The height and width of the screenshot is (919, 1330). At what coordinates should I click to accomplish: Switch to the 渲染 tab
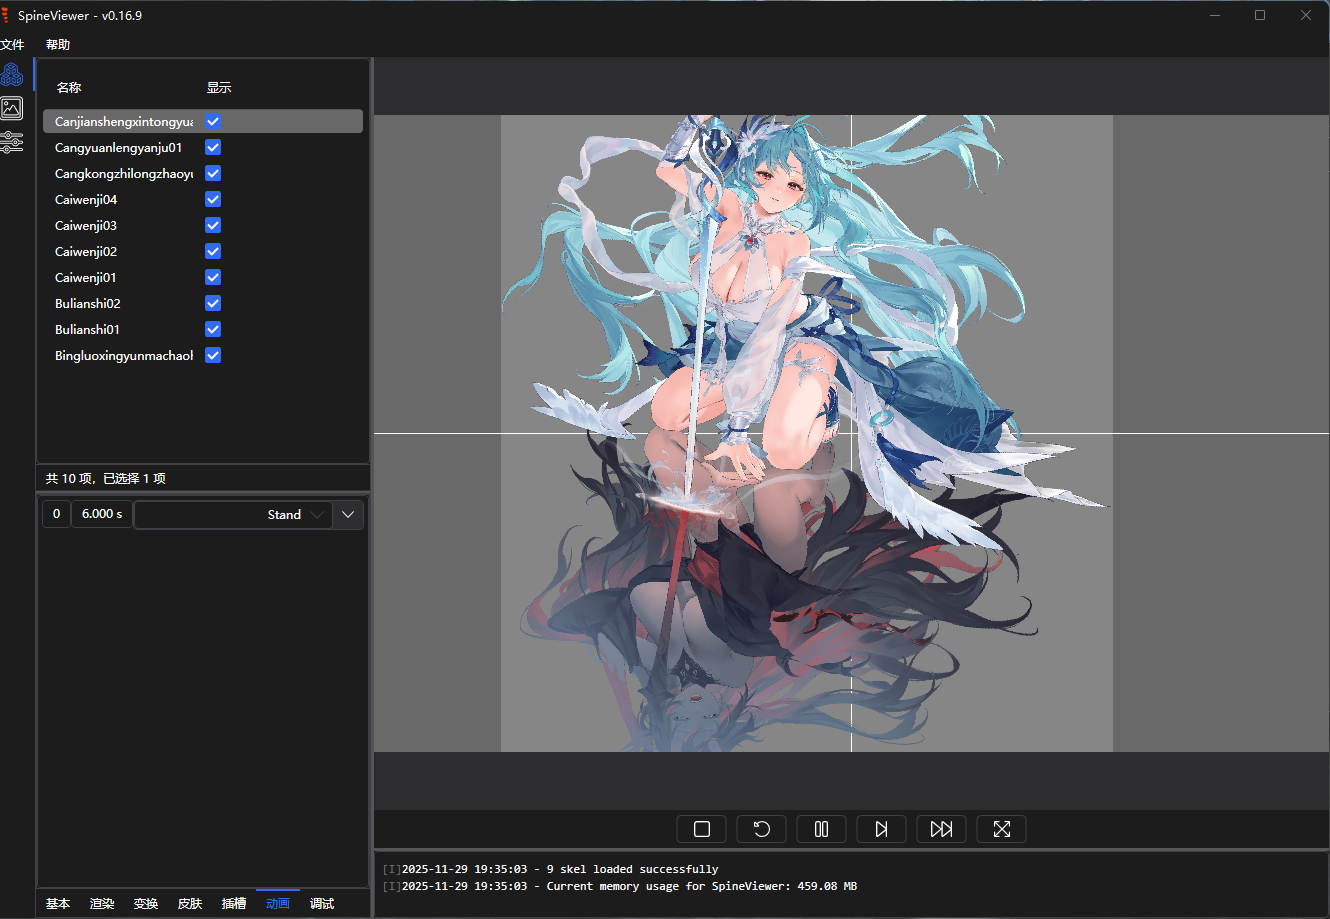click(x=102, y=903)
